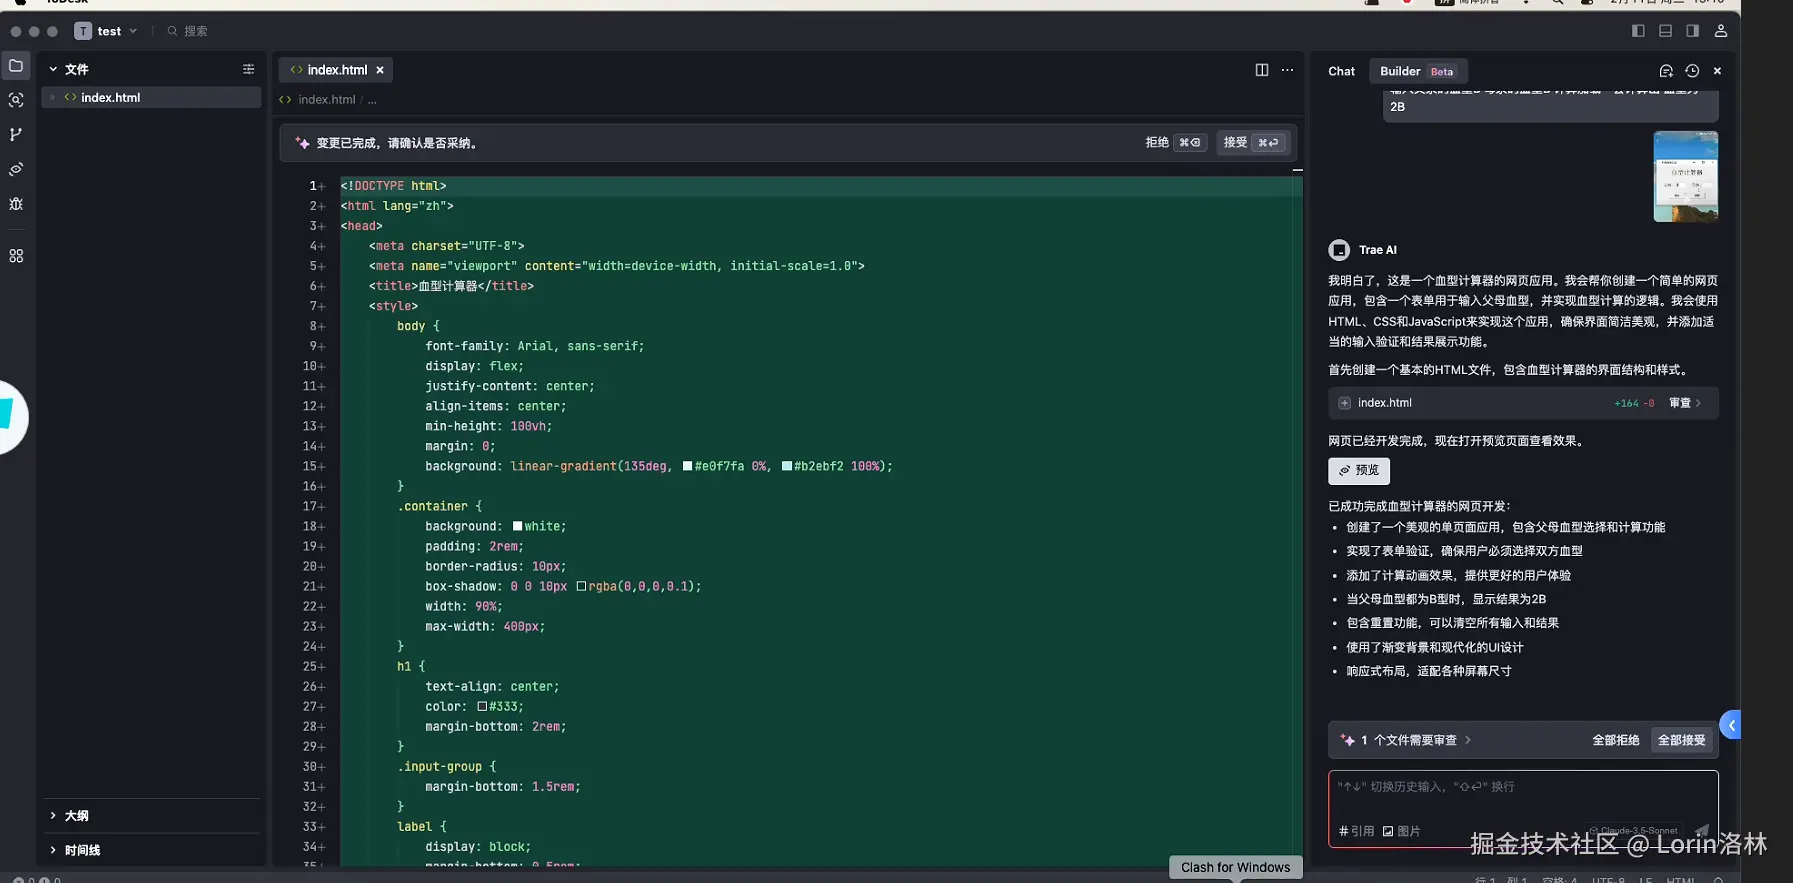Viewport: 1793px width, 883px height.
Task: Split the editor with the split icon
Action: point(1262,70)
